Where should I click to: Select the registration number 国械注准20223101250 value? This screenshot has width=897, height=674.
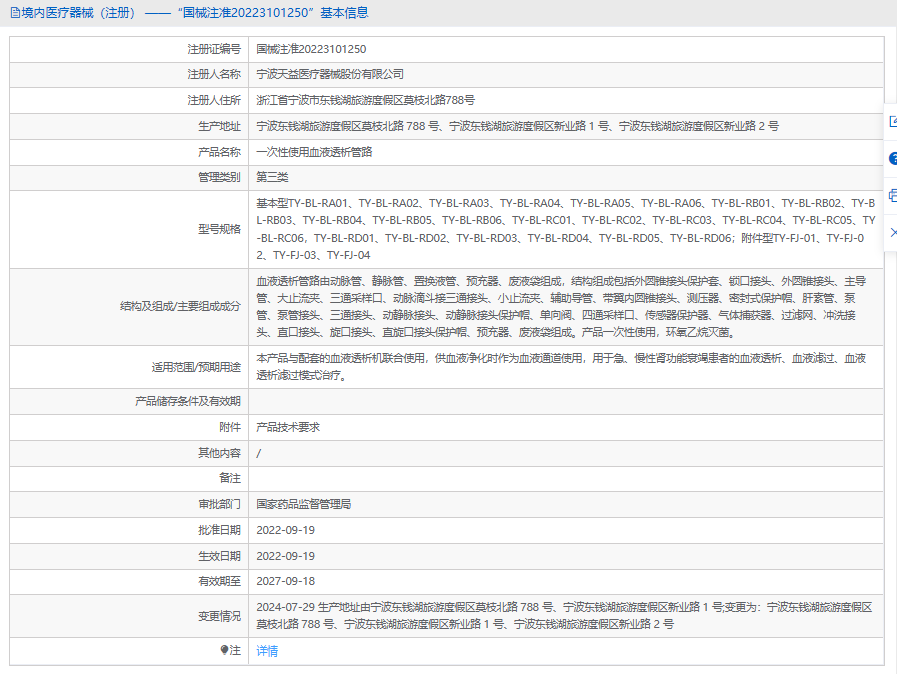(x=311, y=49)
